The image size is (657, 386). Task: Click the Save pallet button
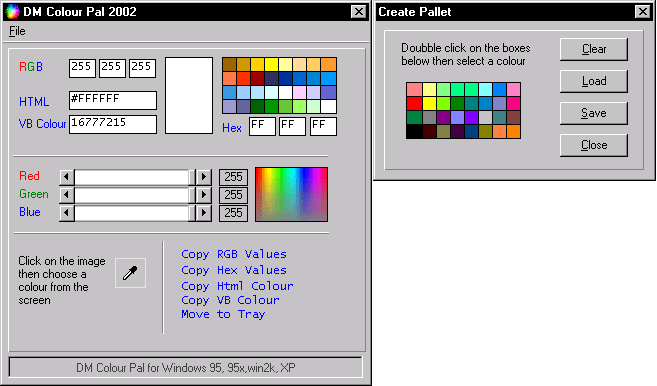tap(594, 113)
